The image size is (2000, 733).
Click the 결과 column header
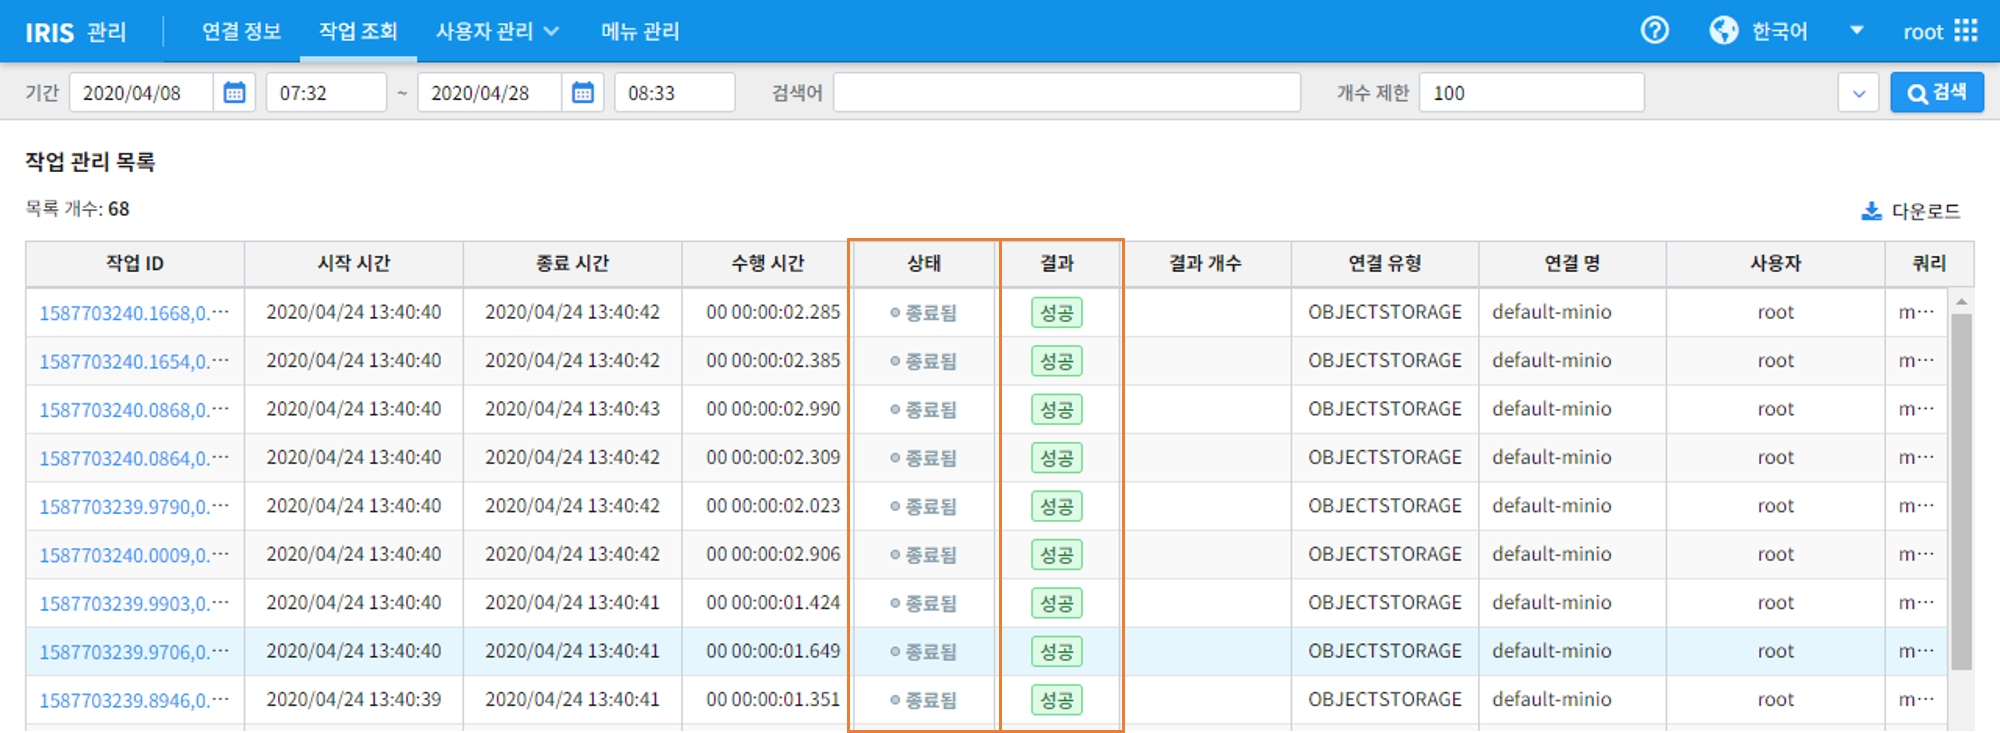pos(1057,263)
